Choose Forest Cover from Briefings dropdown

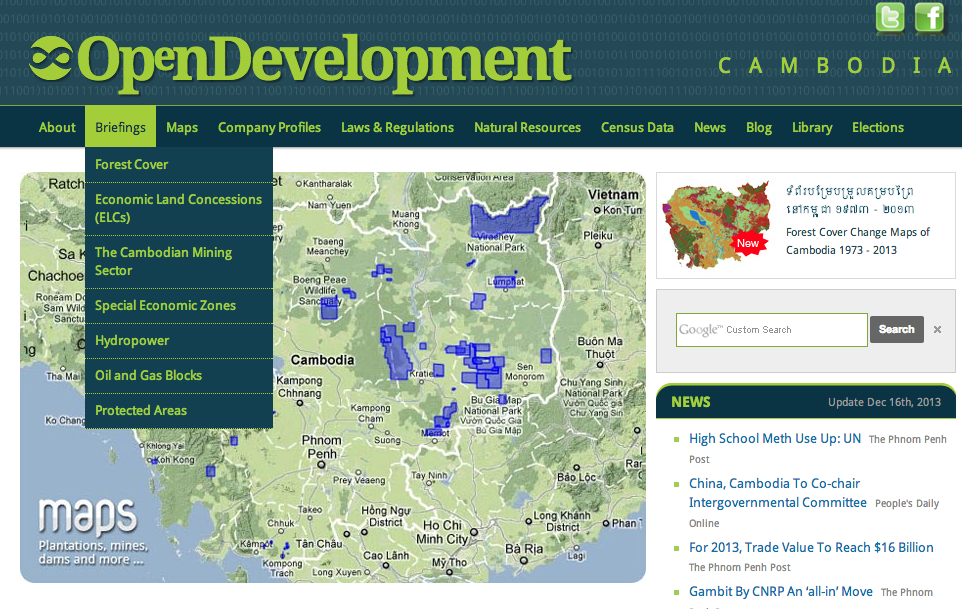pos(179,164)
